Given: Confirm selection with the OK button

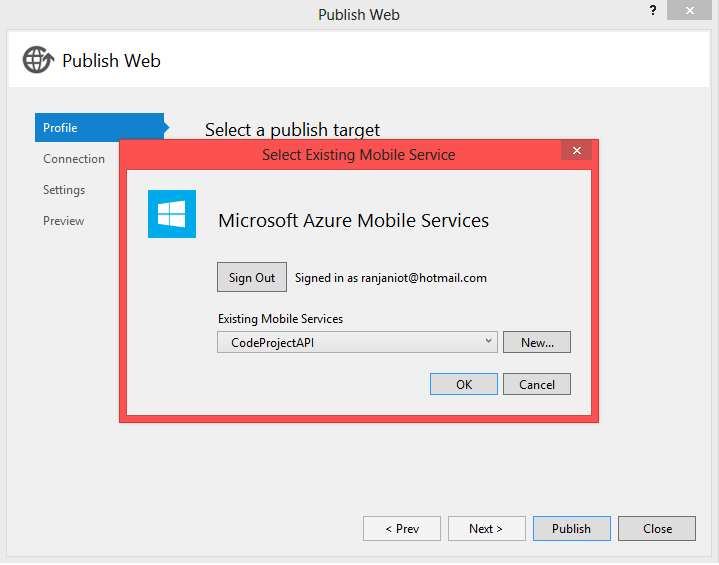Looking at the screenshot, I should [x=464, y=384].
